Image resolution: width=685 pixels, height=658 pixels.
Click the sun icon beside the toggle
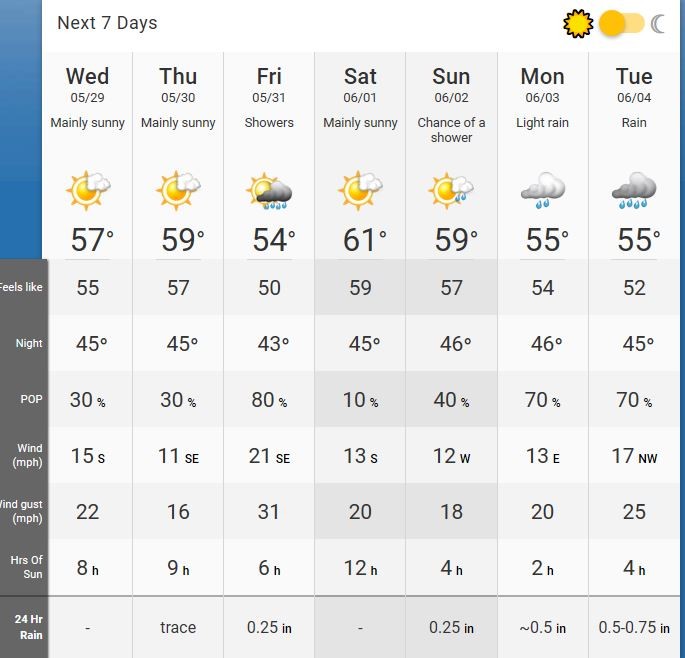click(x=578, y=23)
